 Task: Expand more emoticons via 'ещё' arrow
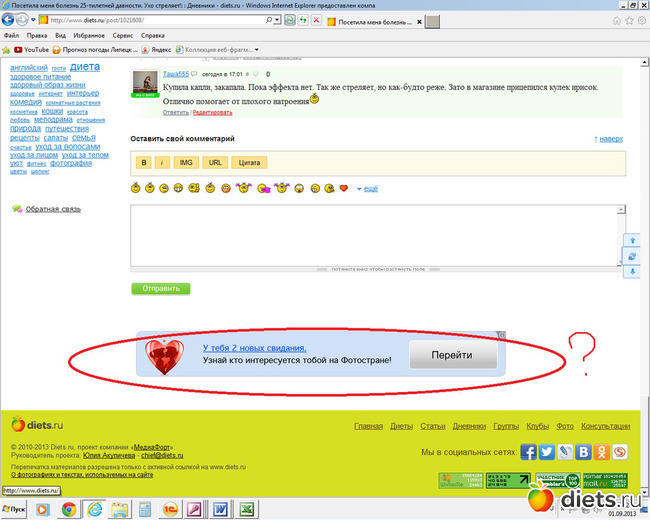coord(366,188)
